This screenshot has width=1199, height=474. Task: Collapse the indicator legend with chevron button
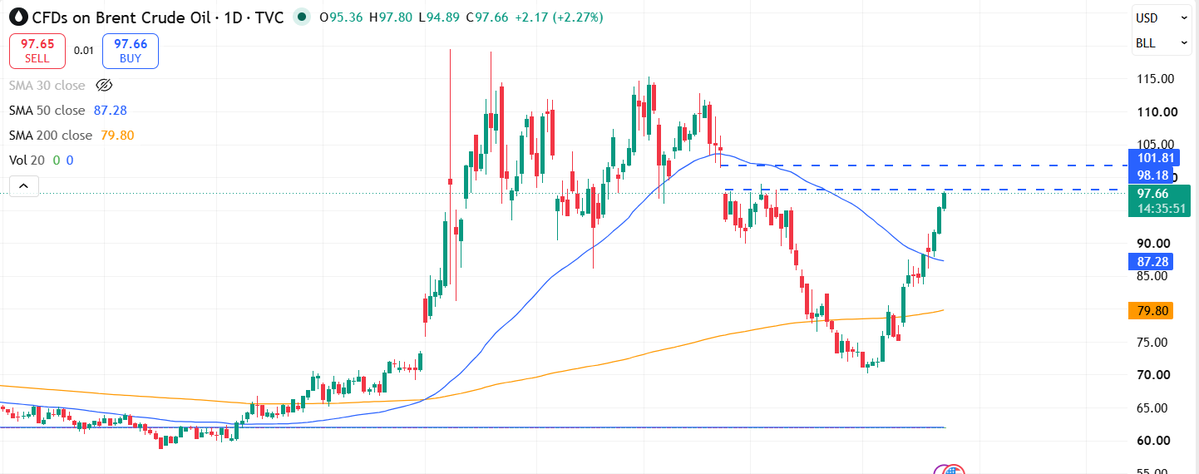click(x=24, y=186)
